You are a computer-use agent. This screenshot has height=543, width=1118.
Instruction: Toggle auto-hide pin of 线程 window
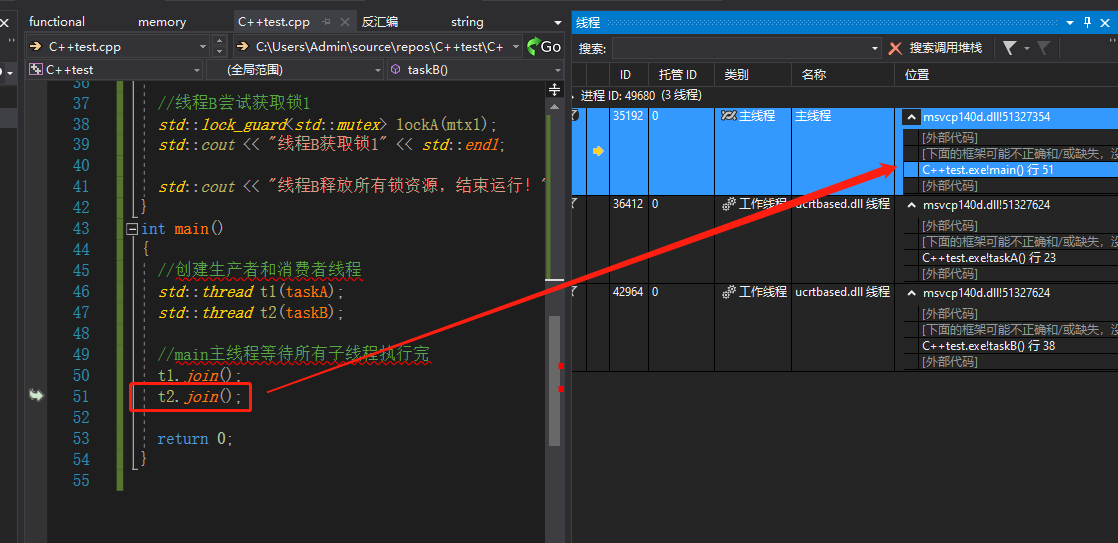[x=1087, y=22]
